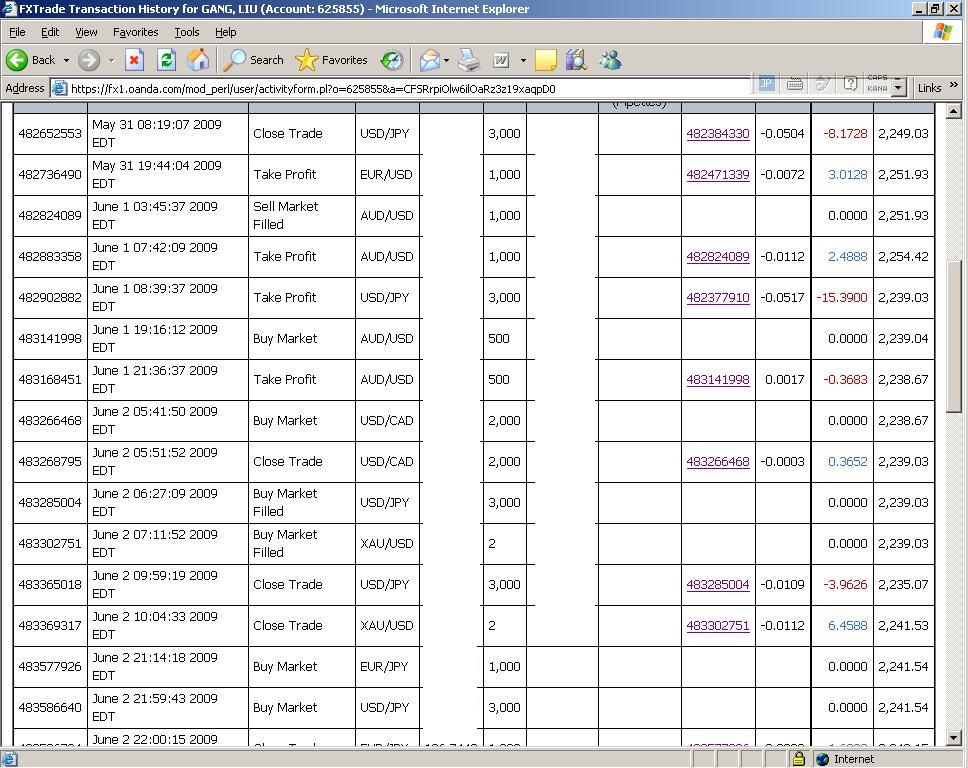Open linked transaction 482377910
The image size is (968, 768).
click(x=718, y=298)
